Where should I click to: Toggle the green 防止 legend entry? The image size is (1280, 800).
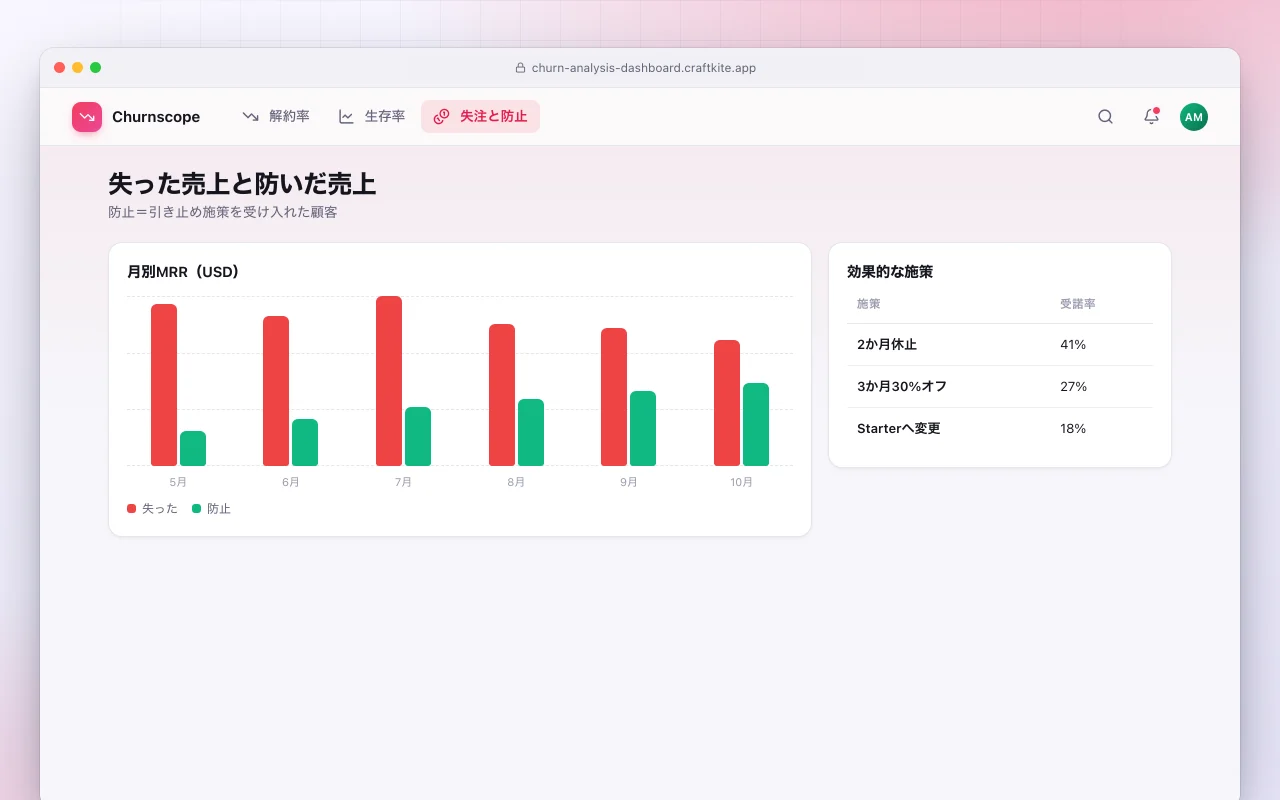[211, 509]
